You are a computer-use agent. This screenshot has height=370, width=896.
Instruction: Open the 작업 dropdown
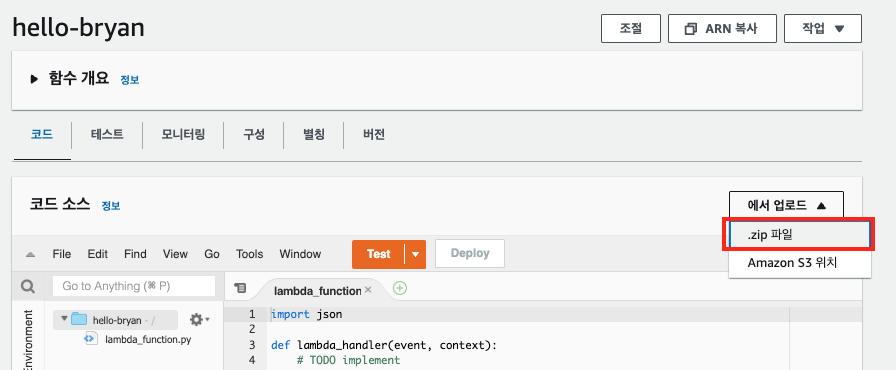823,29
